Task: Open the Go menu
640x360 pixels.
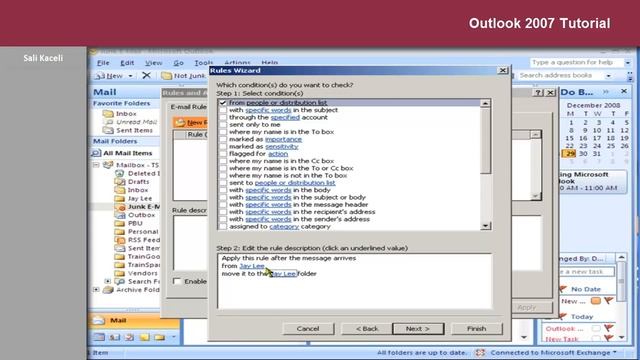Action: [x=178, y=63]
